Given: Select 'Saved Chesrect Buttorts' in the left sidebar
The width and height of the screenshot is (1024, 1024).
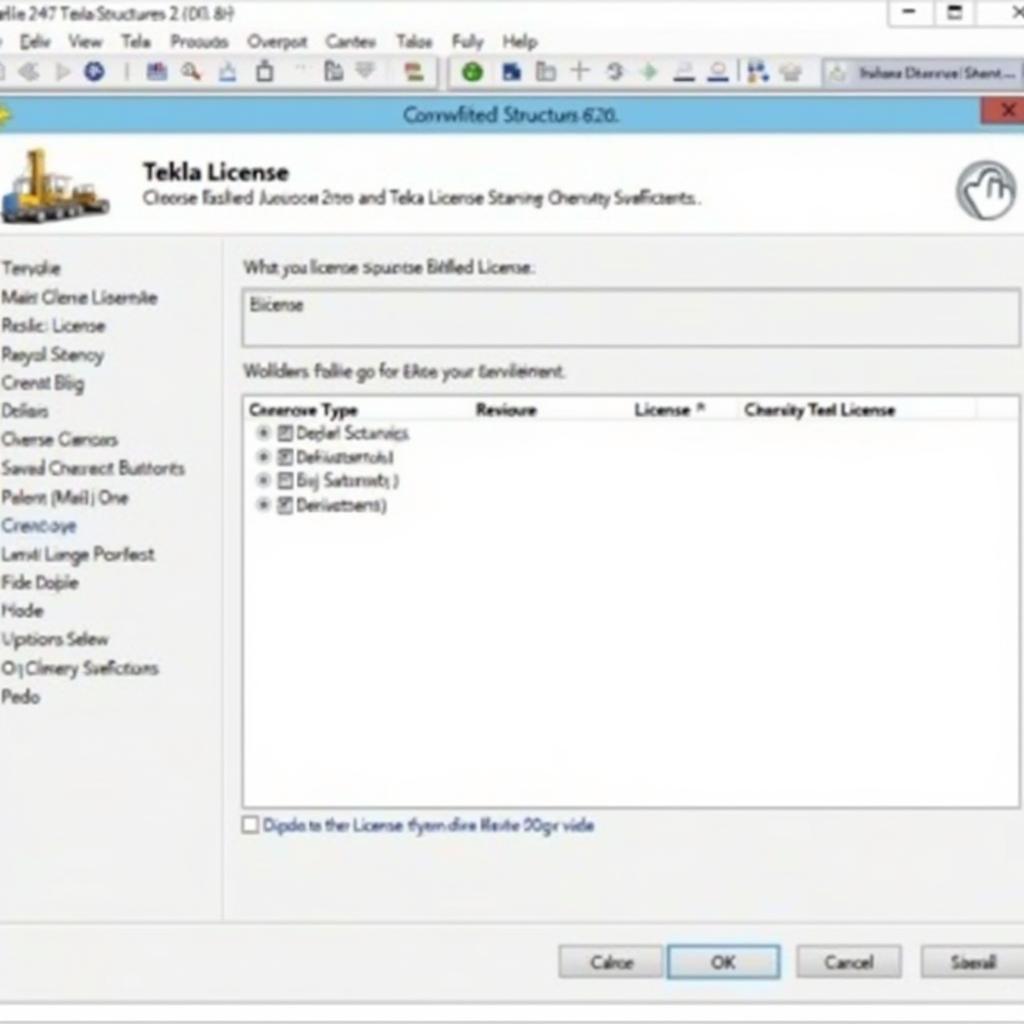Looking at the screenshot, I should click(93, 468).
